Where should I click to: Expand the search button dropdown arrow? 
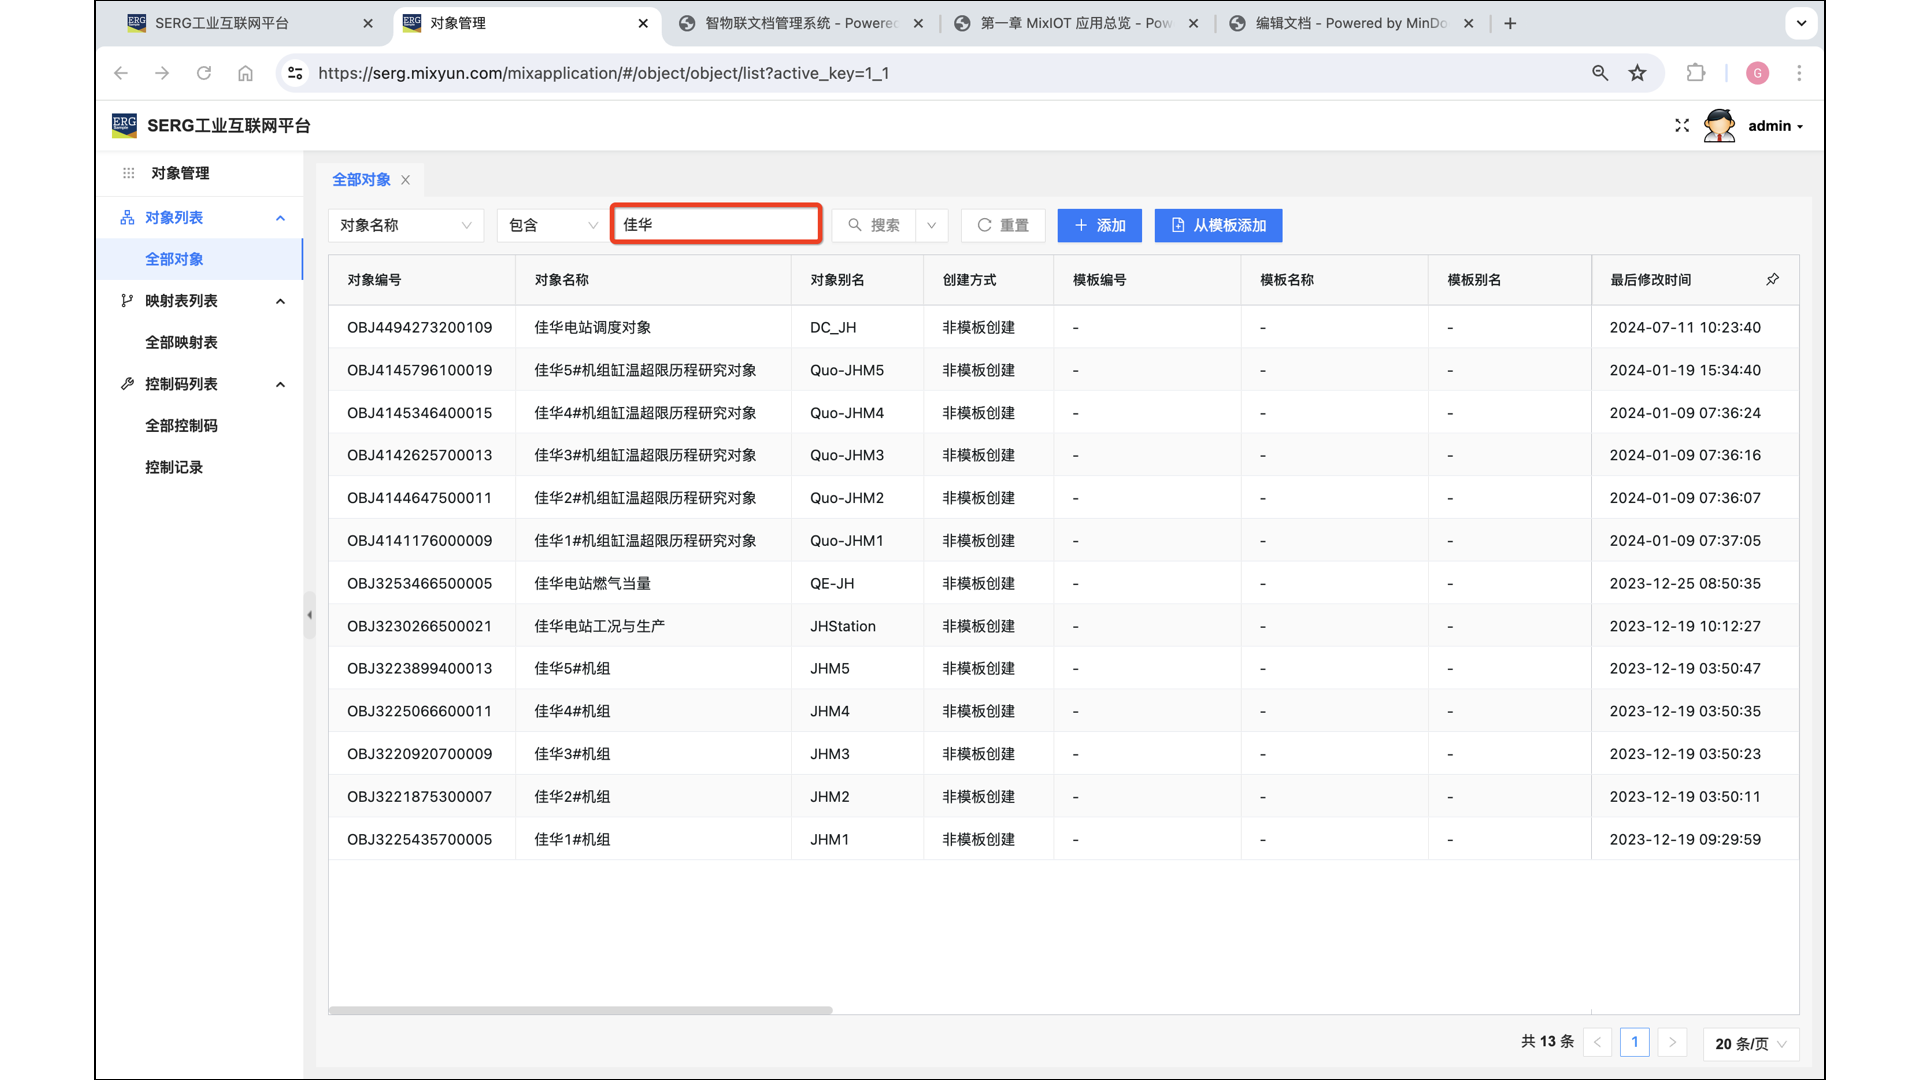931,225
